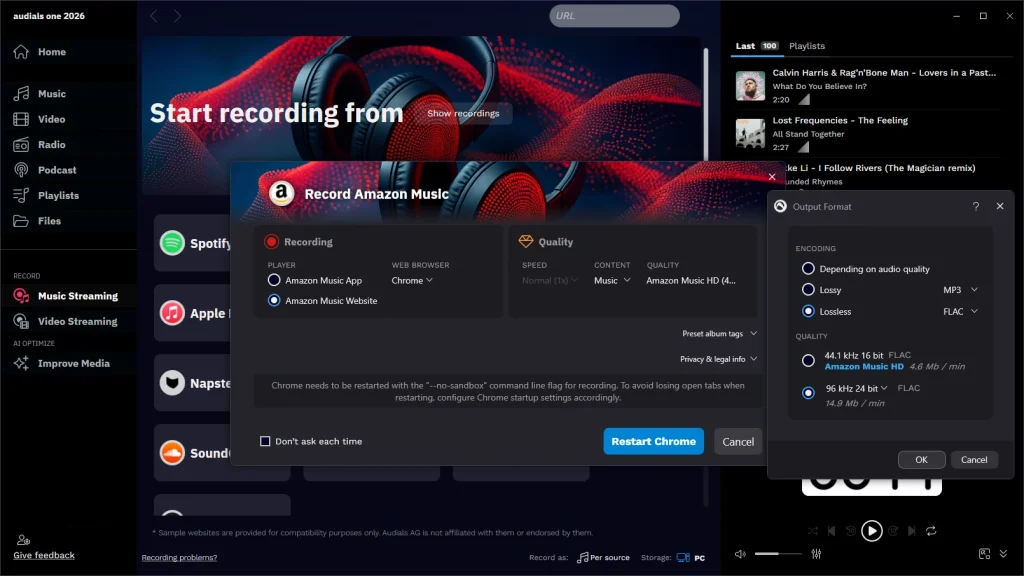Navigate forward with the right arrow

[178, 16]
